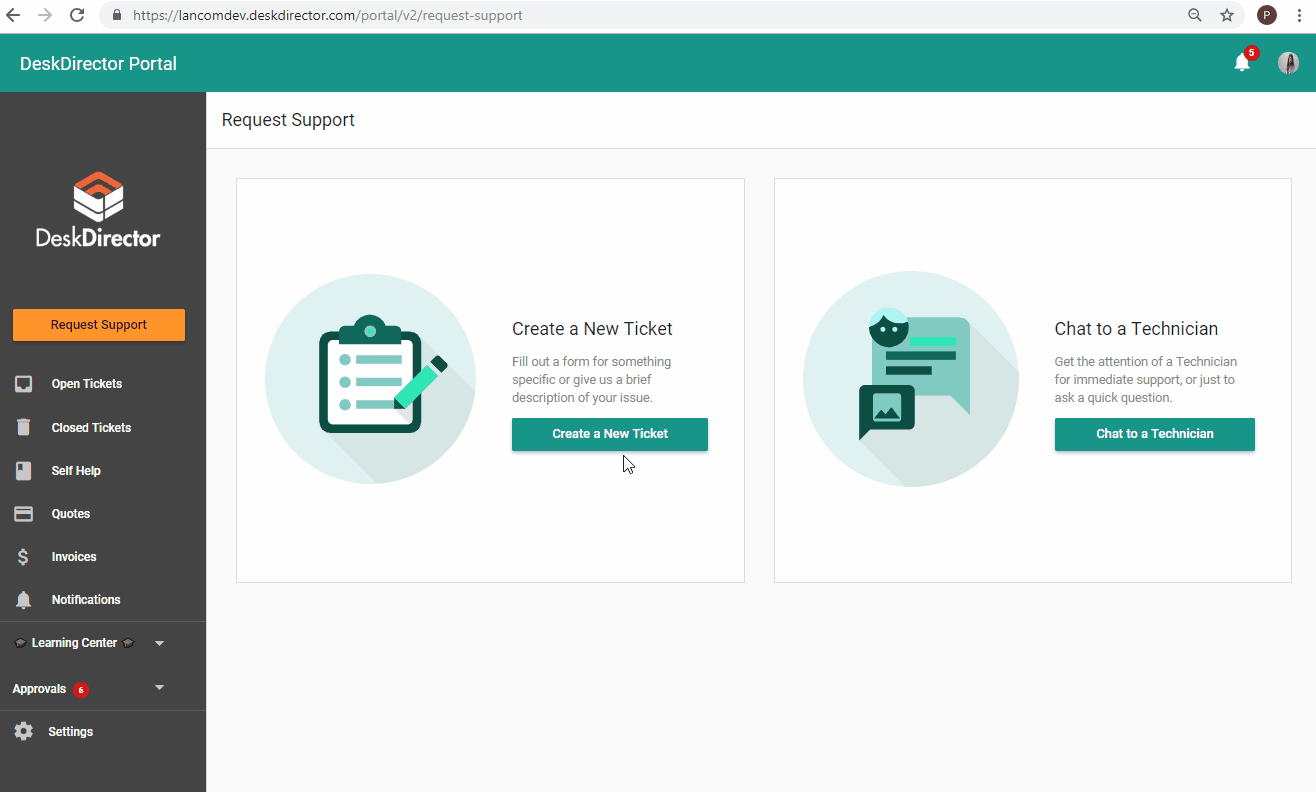
Task: Expand the Learning Center dropdown arrow
Action: coord(160,643)
